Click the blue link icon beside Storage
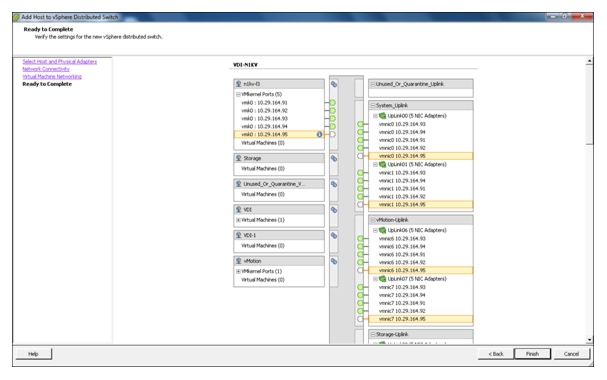The width and height of the screenshot is (607, 380). 334,158
